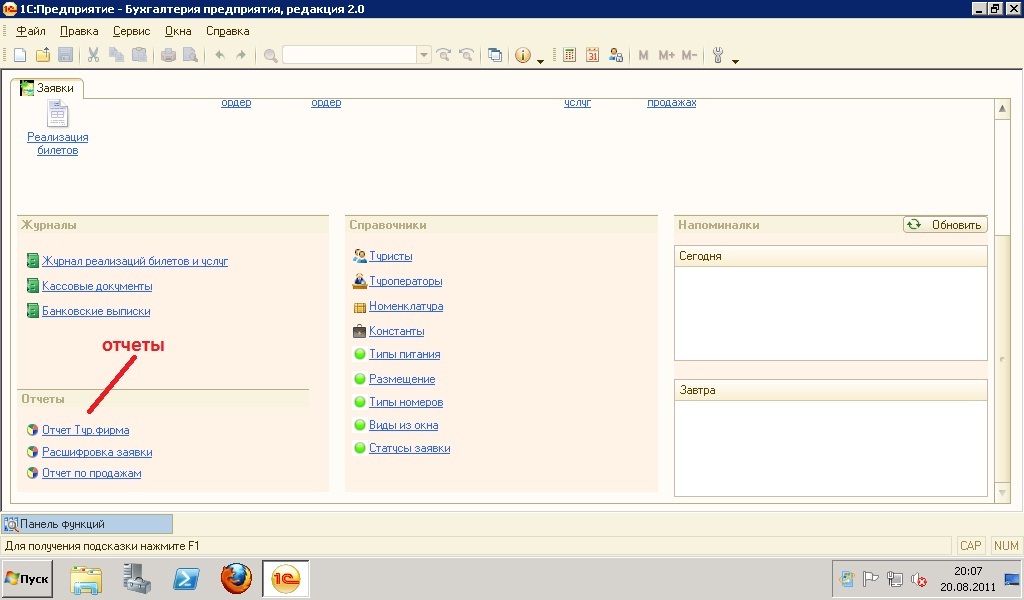Click the New document toolbar icon

click(x=20, y=55)
